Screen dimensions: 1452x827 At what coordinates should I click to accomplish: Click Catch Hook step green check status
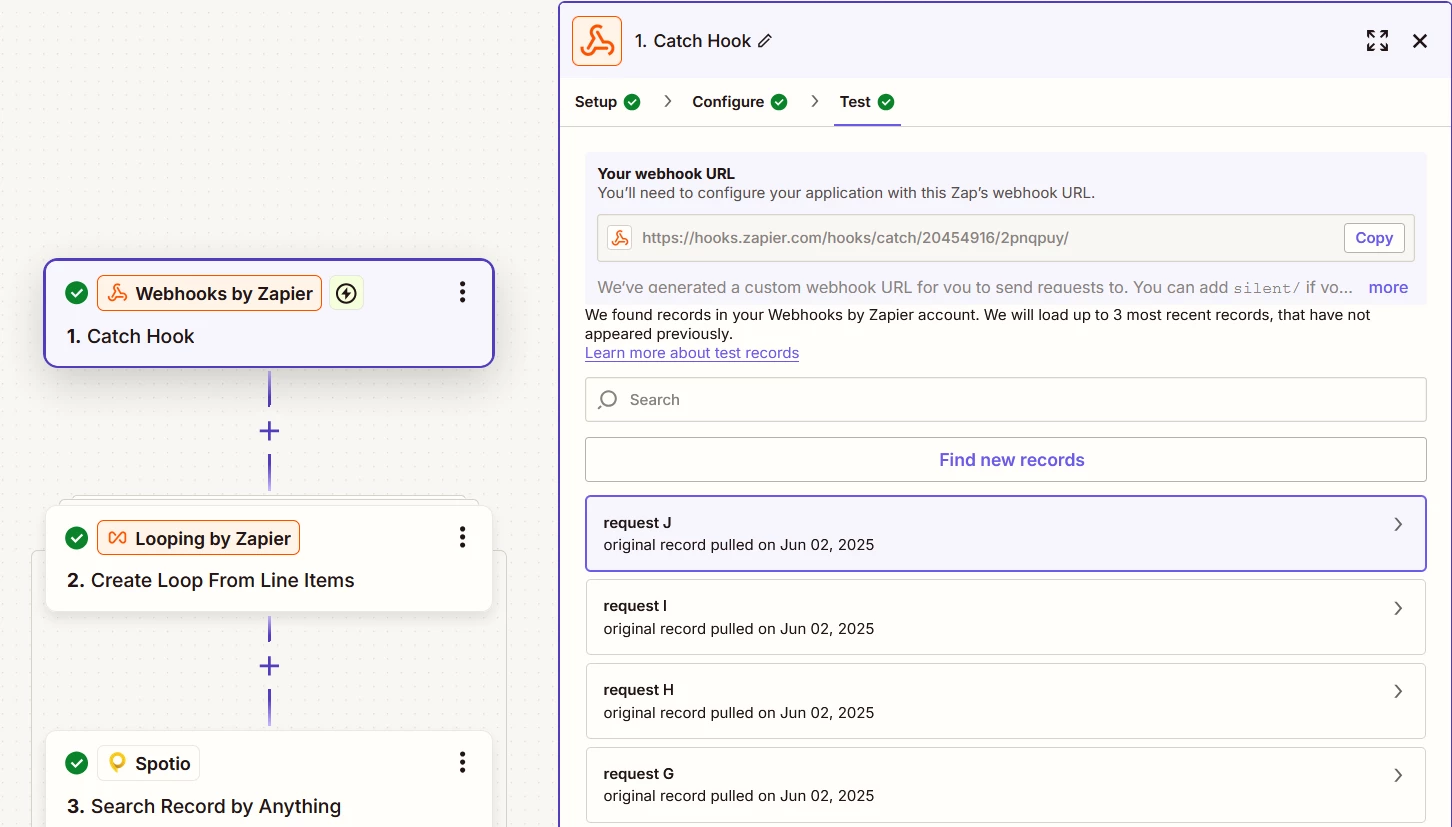click(x=77, y=293)
